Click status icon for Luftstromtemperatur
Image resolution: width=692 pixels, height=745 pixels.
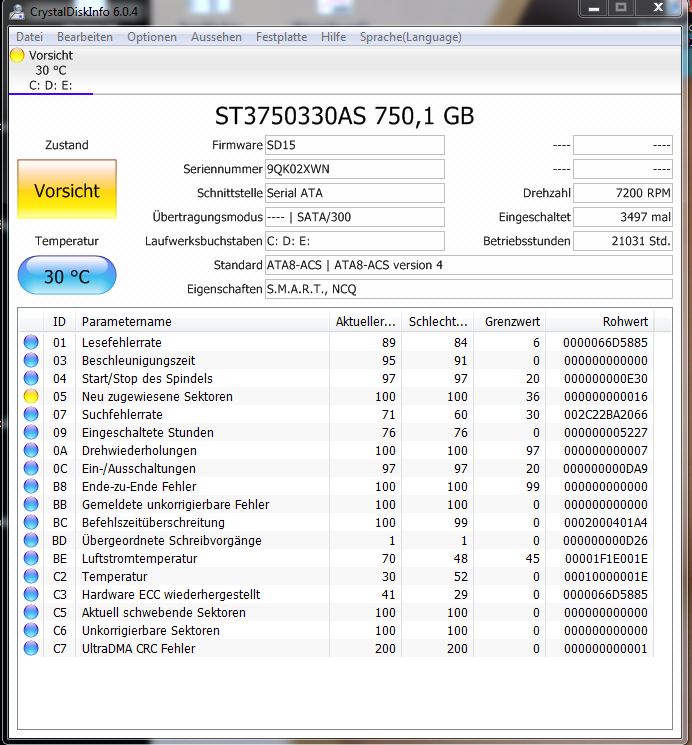tap(31, 558)
